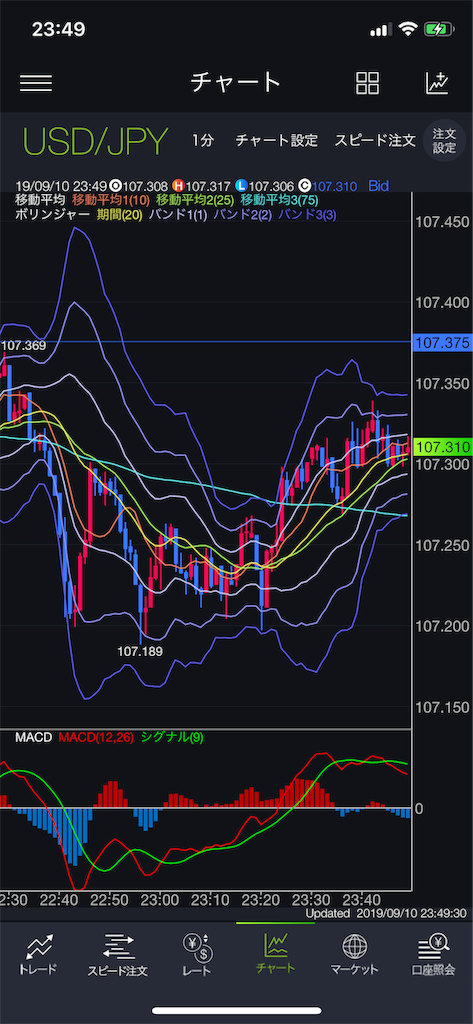Tap the 107.150 price axis label
The image size is (473, 1024).
(x=442, y=707)
